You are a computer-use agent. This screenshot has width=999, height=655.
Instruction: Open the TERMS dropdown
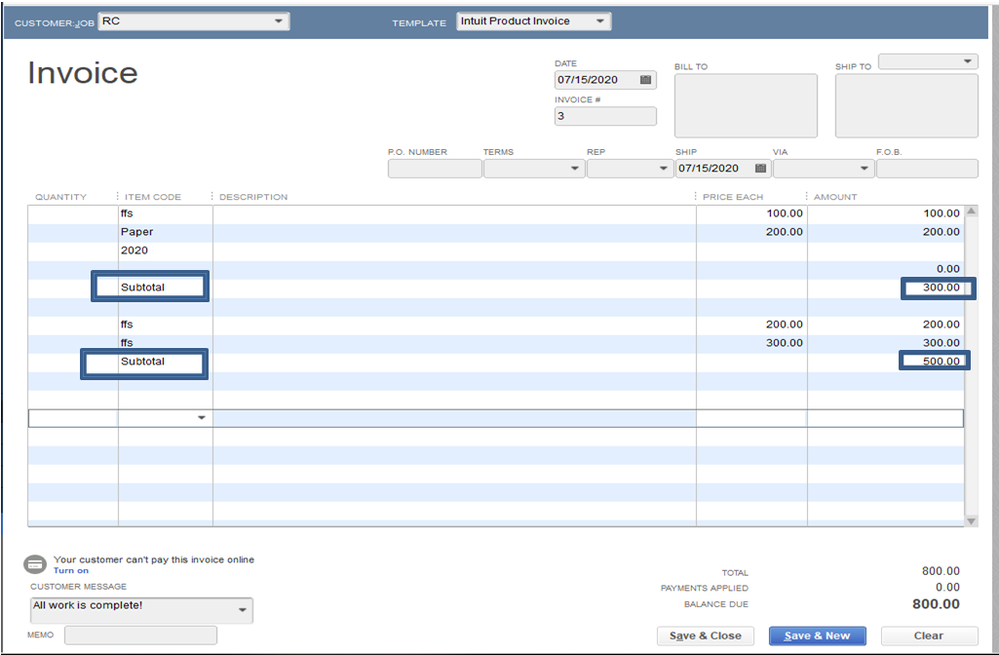[575, 168]
